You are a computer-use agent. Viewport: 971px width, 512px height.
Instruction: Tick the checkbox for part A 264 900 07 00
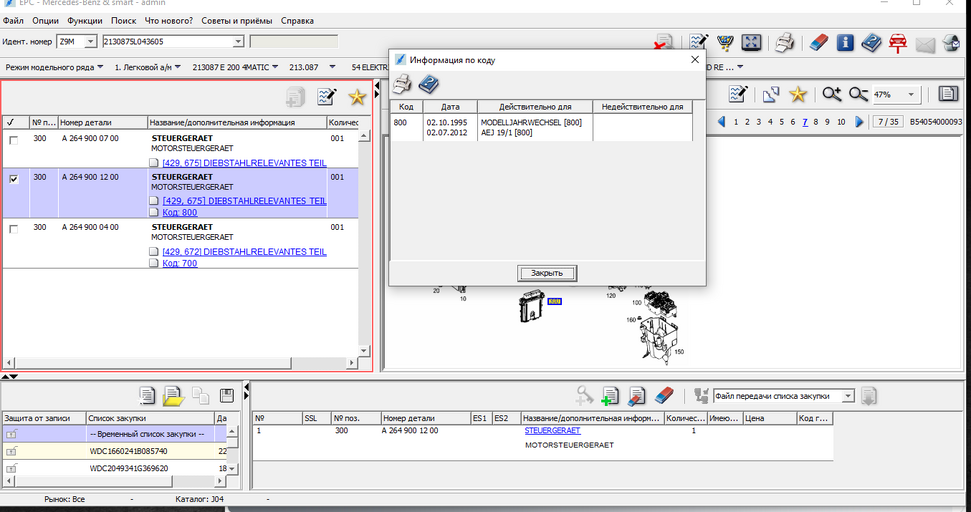[x=14, y=141]
